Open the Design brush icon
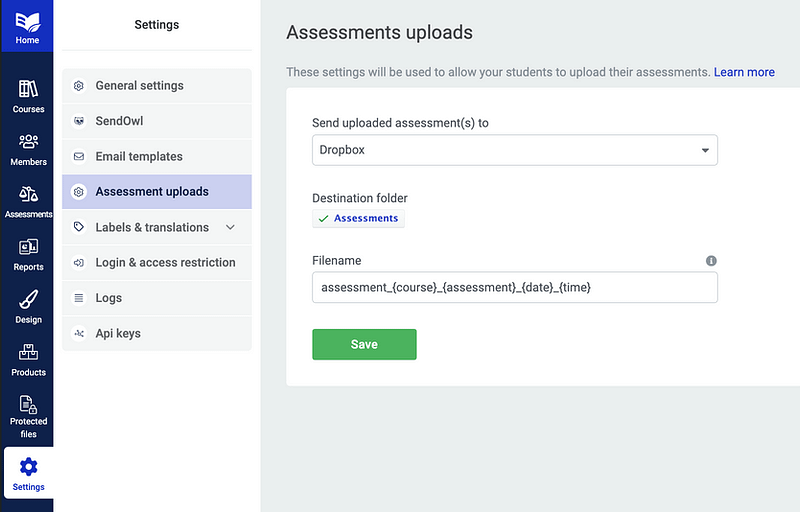 [28, 300]
